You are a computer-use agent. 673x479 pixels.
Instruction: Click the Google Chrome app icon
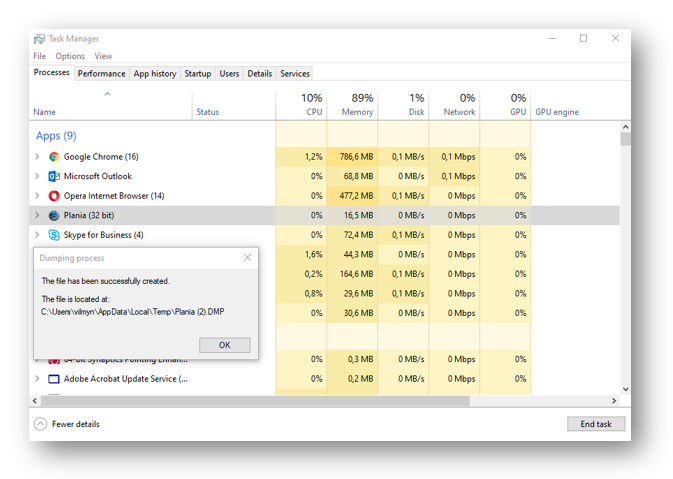pos(54,157)
